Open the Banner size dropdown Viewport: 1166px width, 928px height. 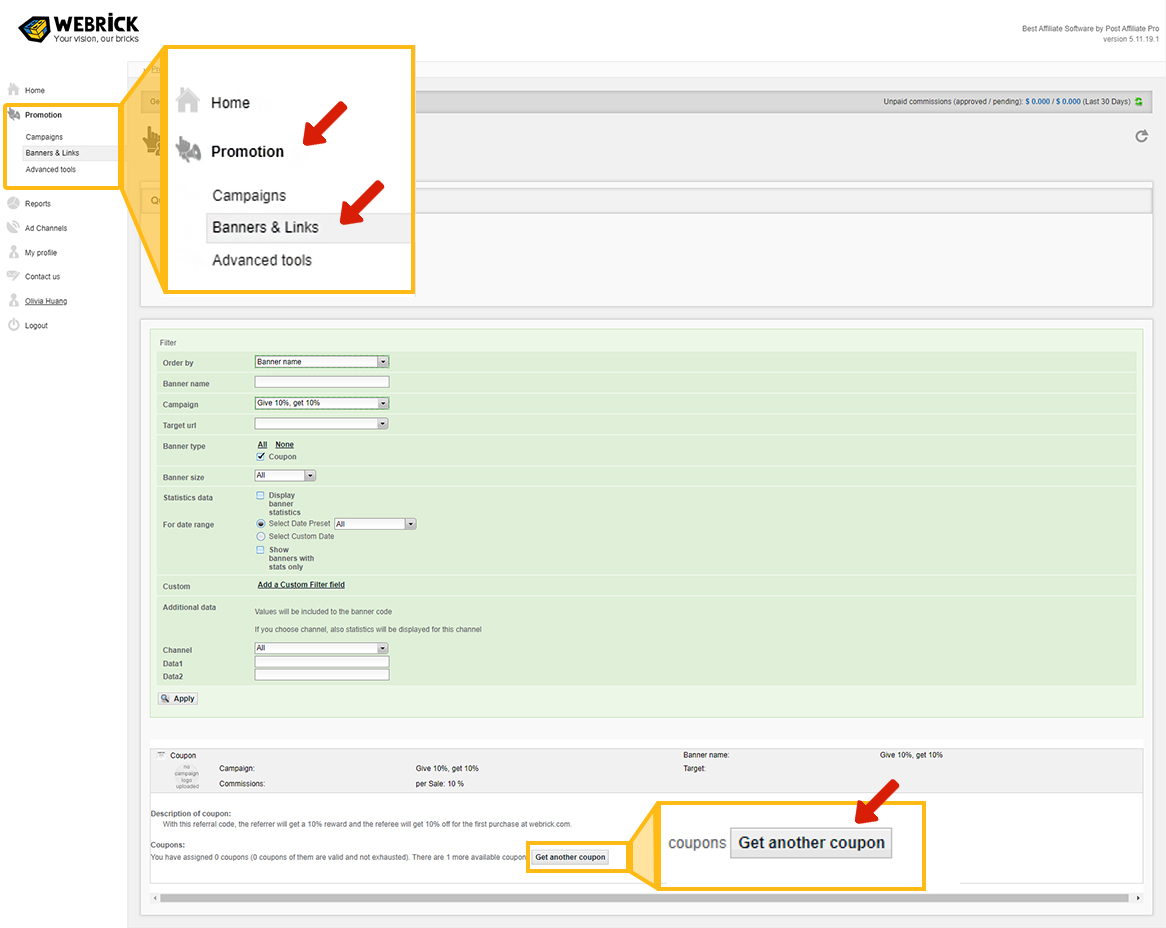310,476
